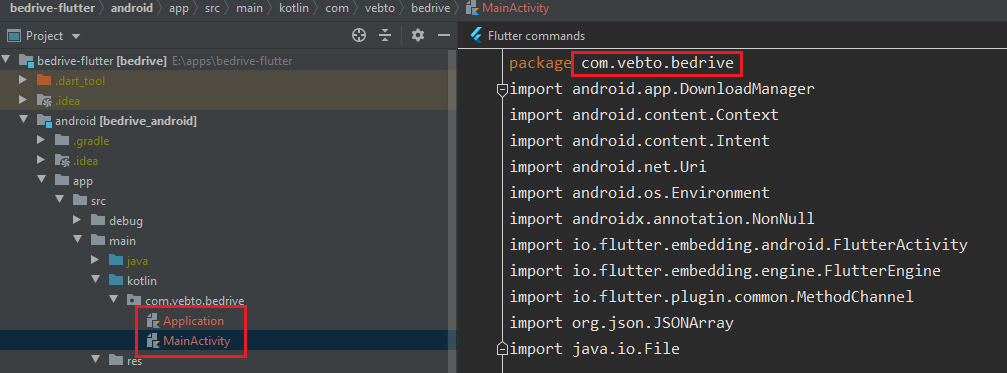Image resolution: width=1007 pixels, height=373 pixels.
Task: Click the import org.json.JSONArray line
Action: click(x=621, y=323)
